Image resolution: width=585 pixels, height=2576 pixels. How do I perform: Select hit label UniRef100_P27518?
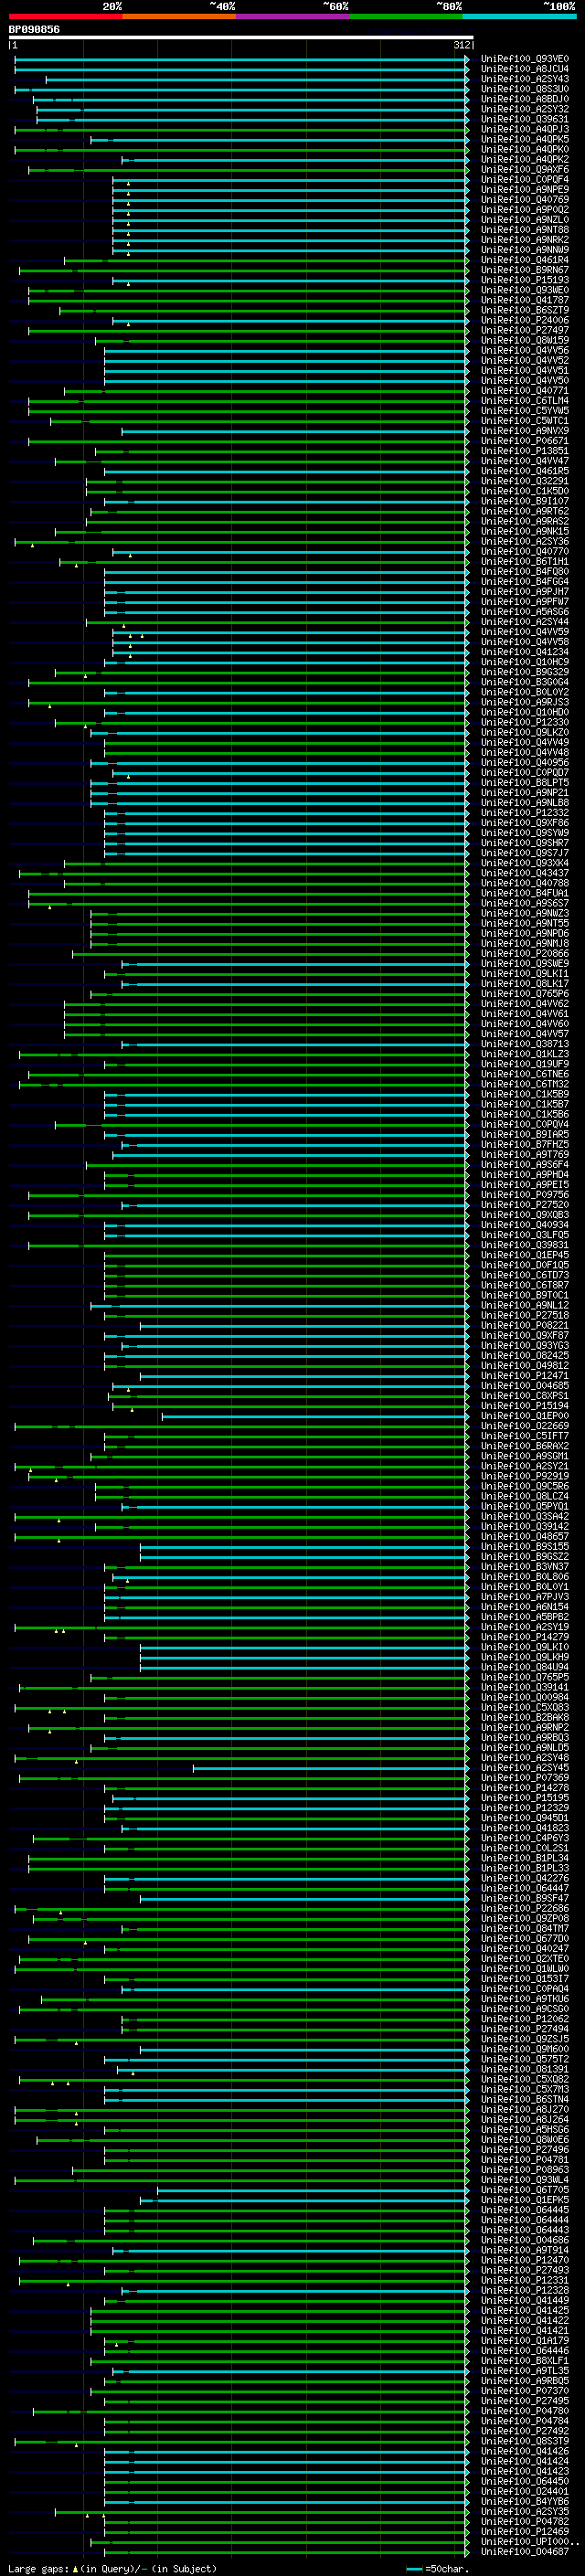525,1315
